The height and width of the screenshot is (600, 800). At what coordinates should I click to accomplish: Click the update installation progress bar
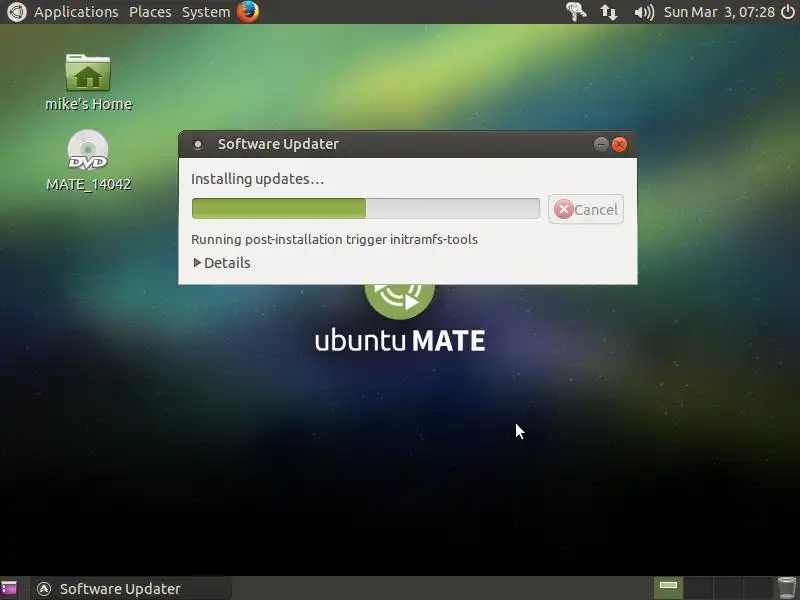pyautogui.click(x=366, y=209)
